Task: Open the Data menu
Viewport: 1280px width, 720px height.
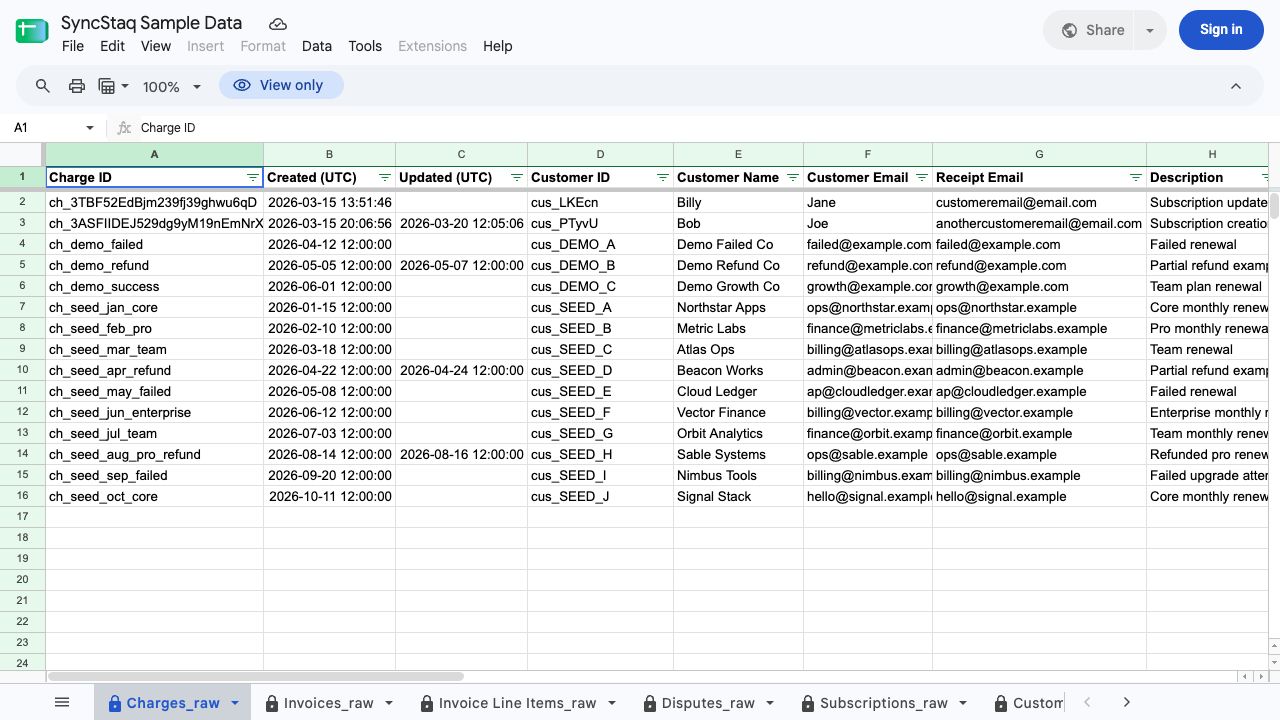Action: pyautogui.click(x=317, y=46)
